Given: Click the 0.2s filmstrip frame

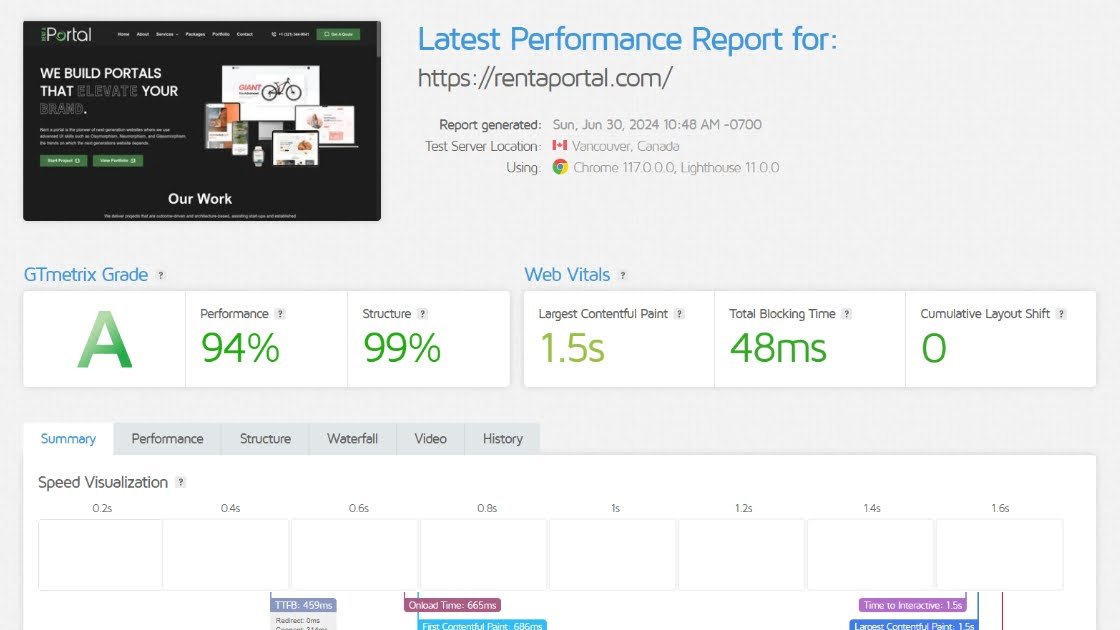Looking at the screenshot, I should (x=101, y=554).
